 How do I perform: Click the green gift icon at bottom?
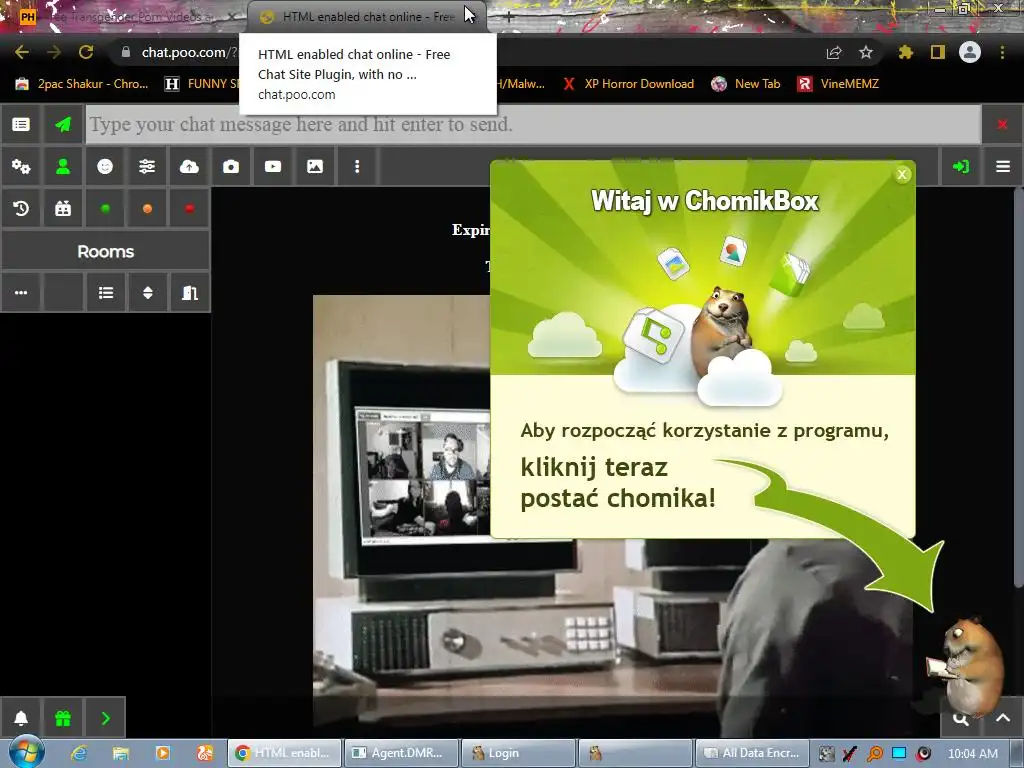[x=63, y=718]
